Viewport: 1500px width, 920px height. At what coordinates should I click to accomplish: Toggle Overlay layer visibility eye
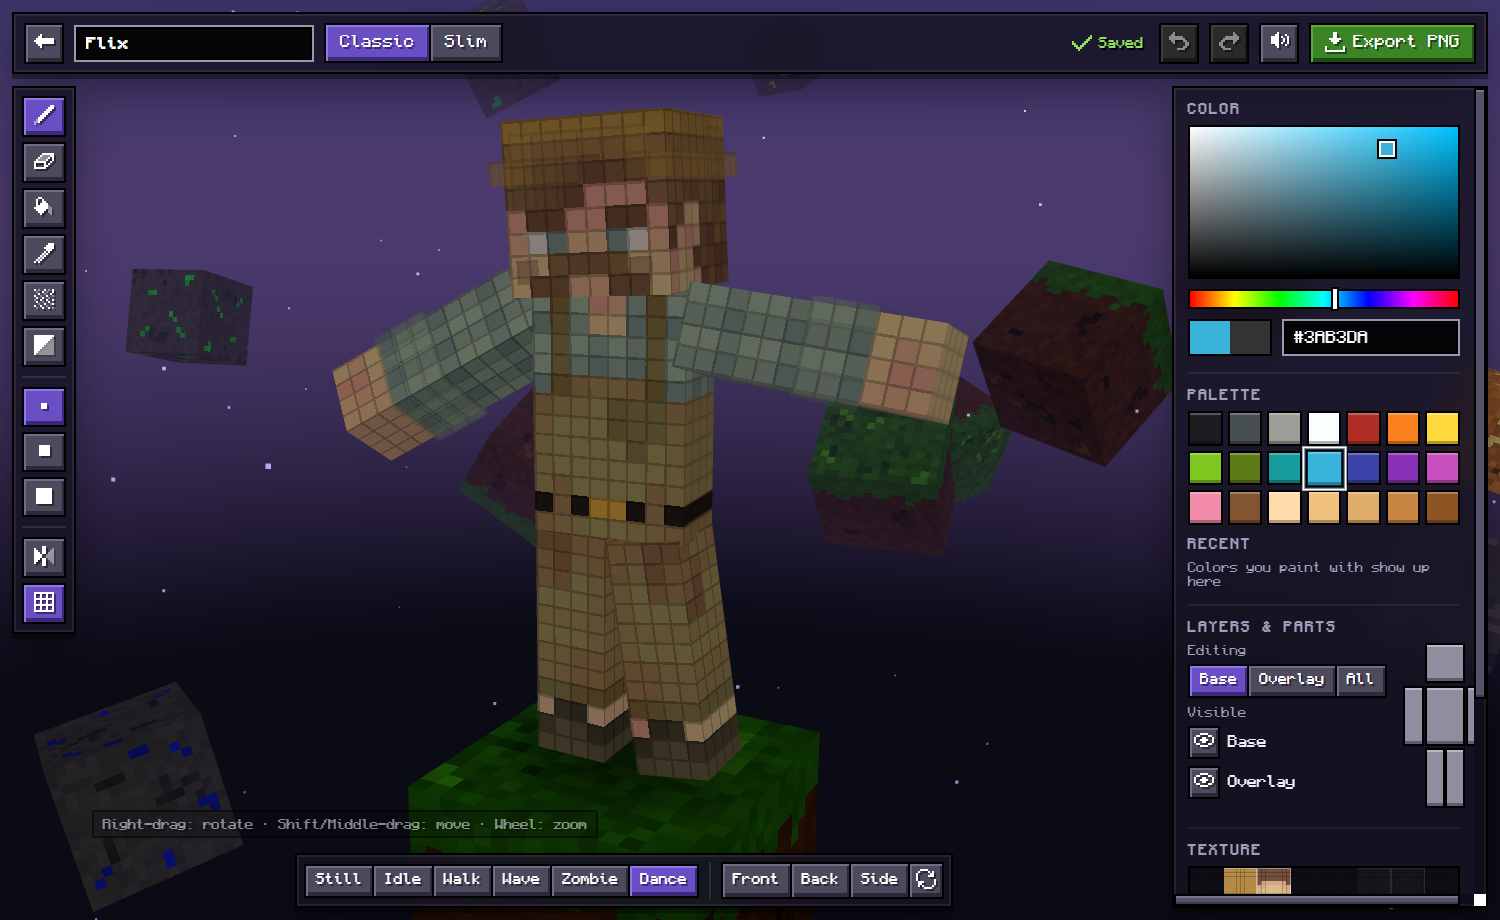pyautogui.click(x=1204, y=782)
